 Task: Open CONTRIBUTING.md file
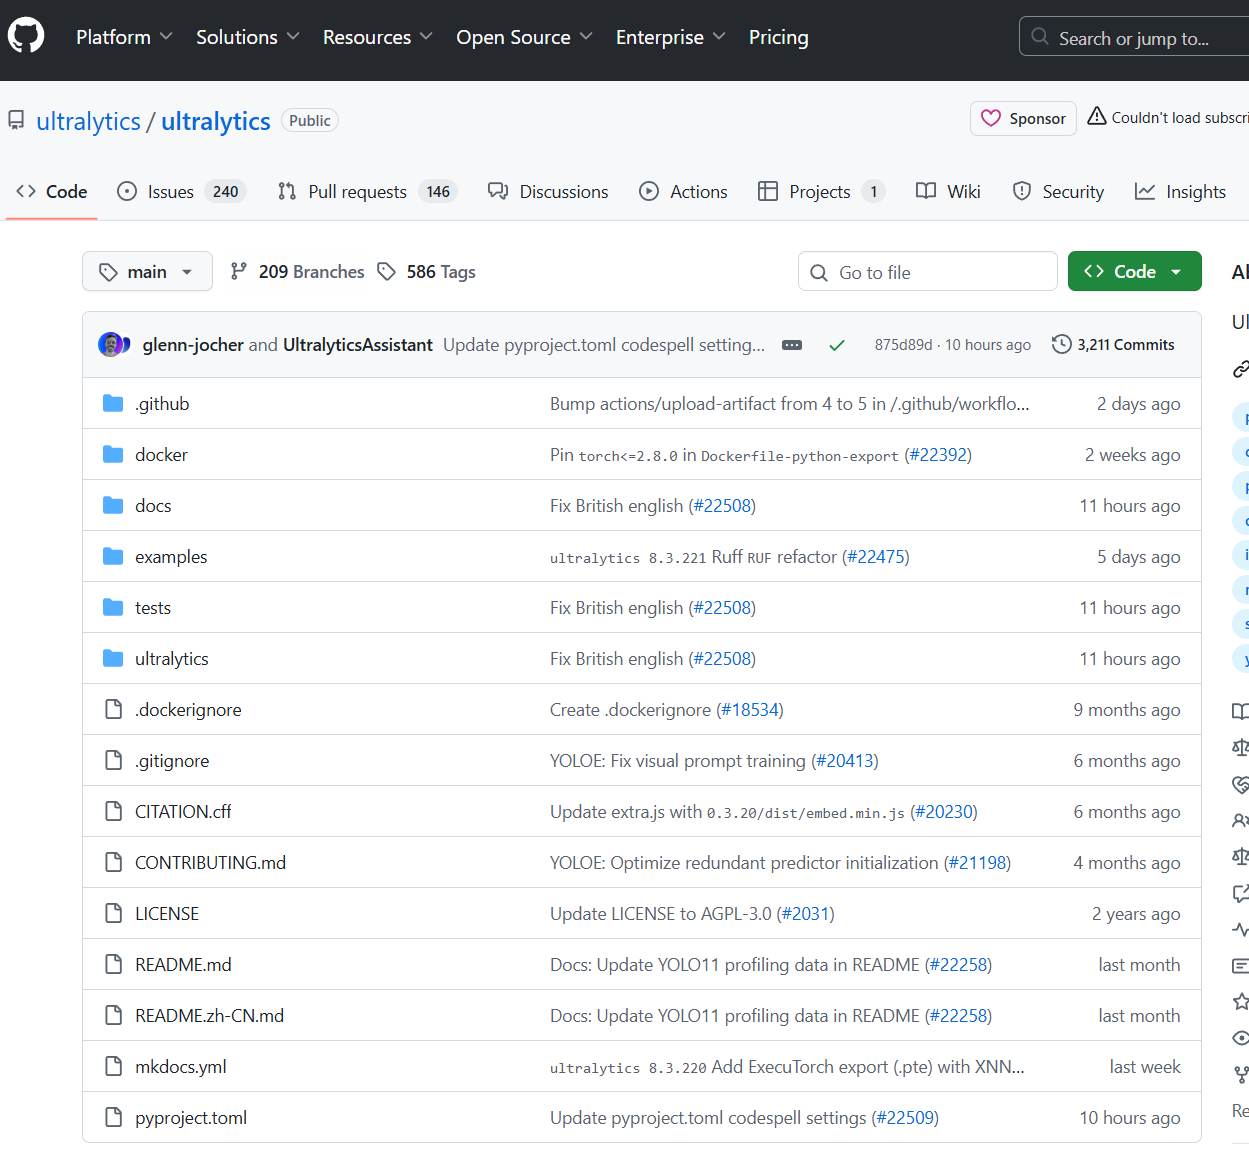(210, 862)
